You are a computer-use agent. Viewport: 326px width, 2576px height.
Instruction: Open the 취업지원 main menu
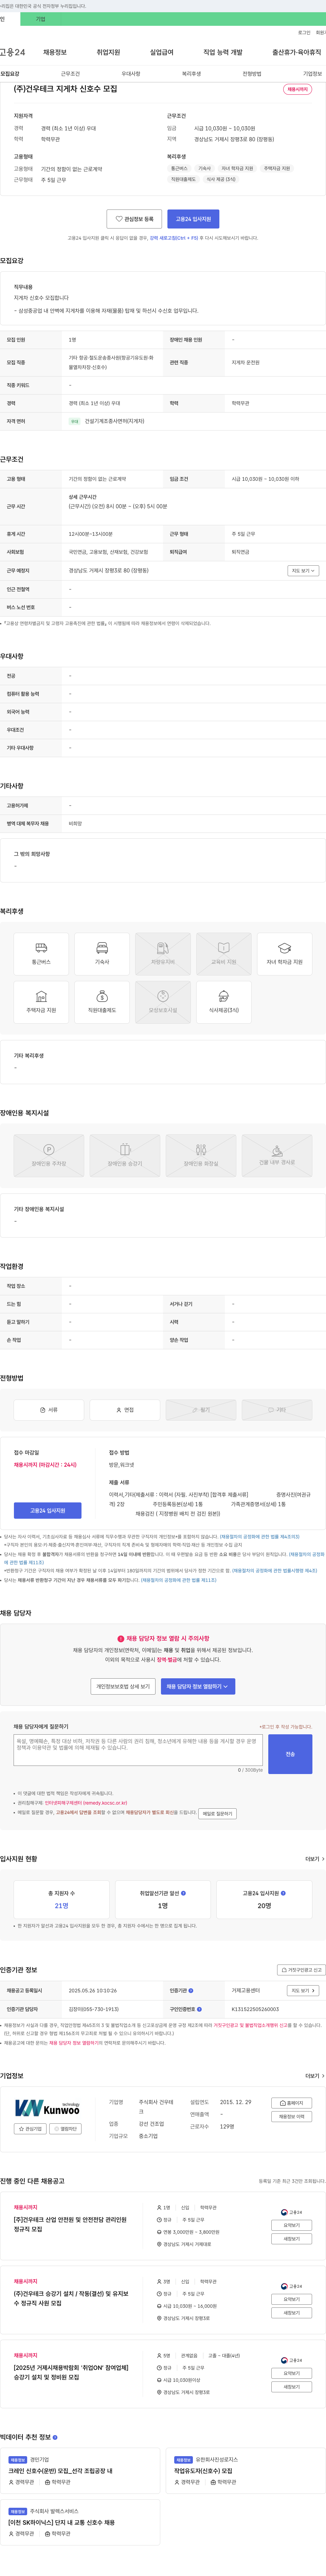(x=108, y=52)
